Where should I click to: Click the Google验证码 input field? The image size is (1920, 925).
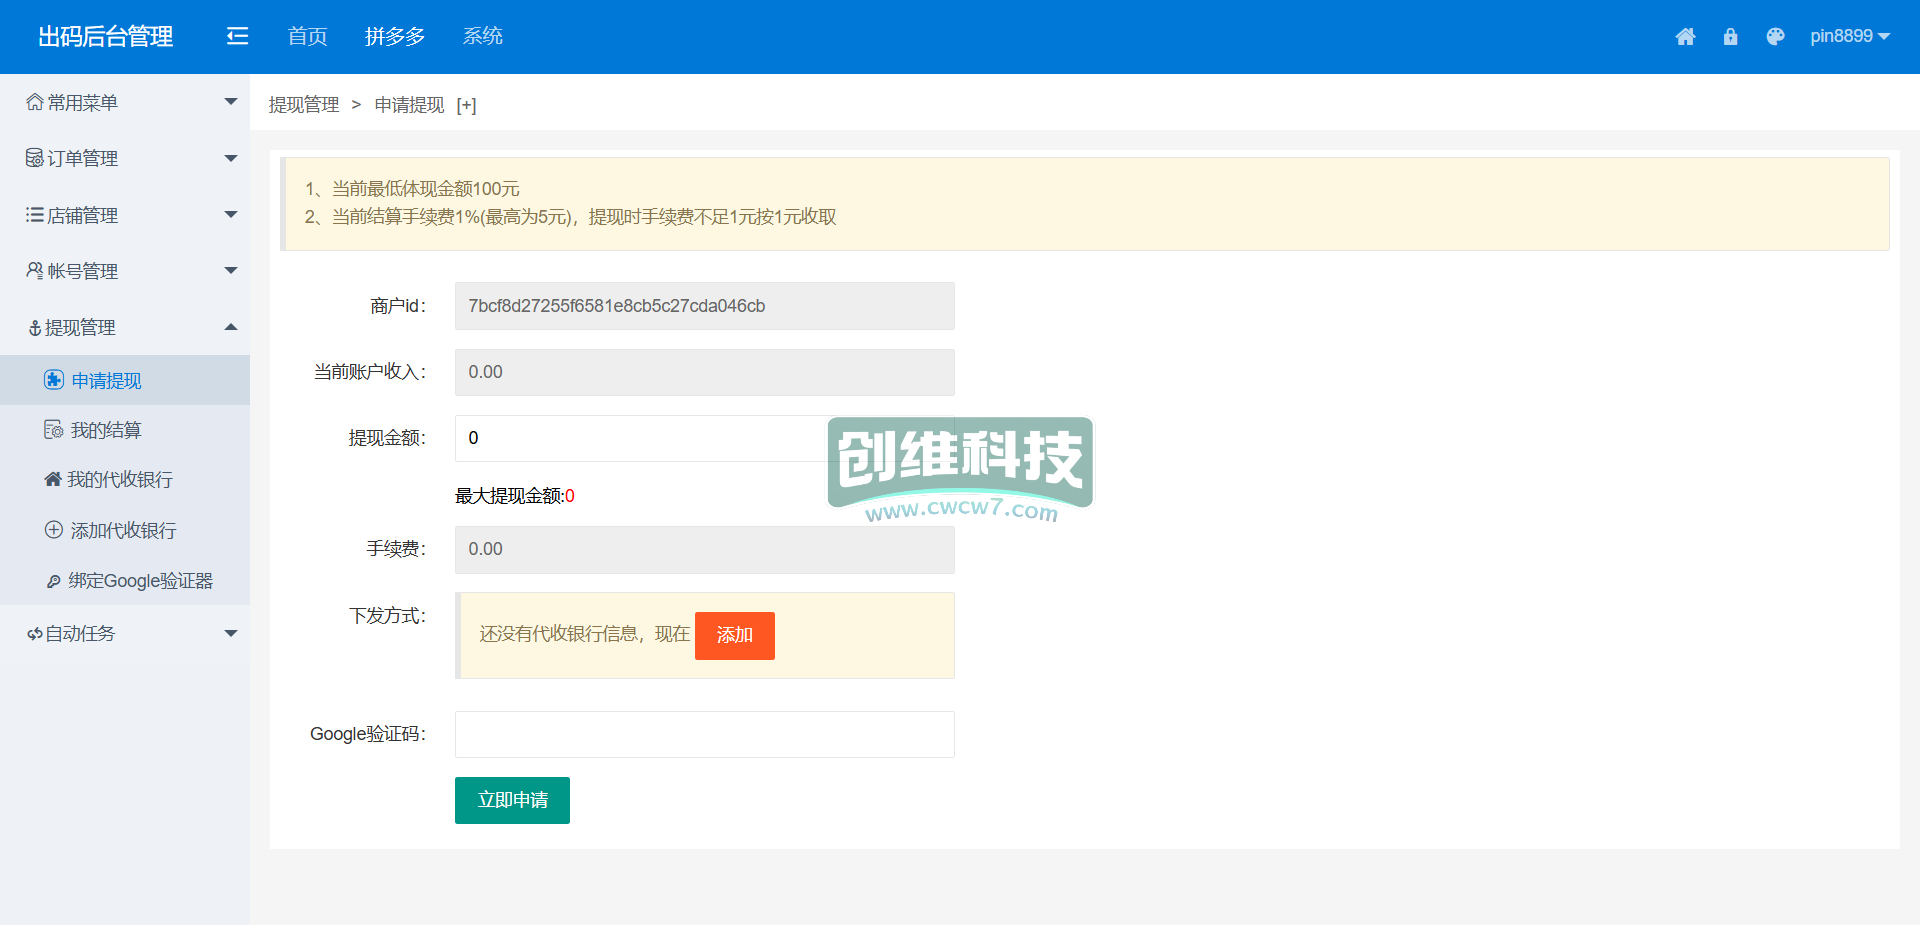pos(704,734)
